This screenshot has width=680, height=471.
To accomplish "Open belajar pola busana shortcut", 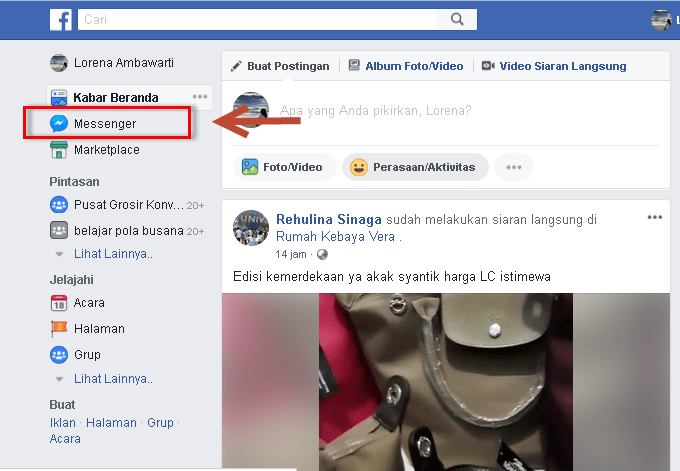I will 128,230.
